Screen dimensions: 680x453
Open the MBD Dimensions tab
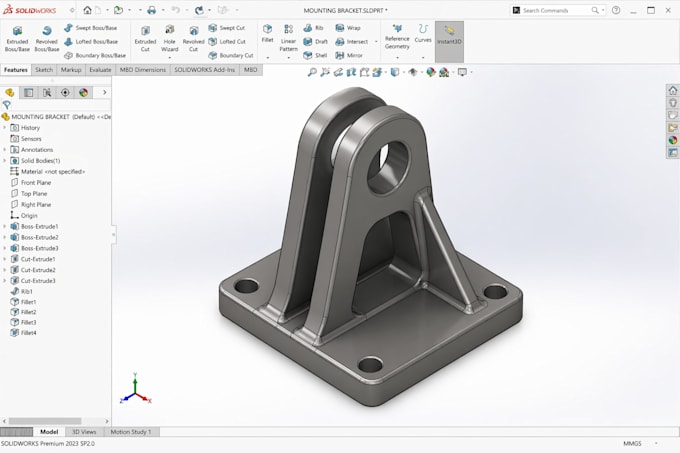143,70
